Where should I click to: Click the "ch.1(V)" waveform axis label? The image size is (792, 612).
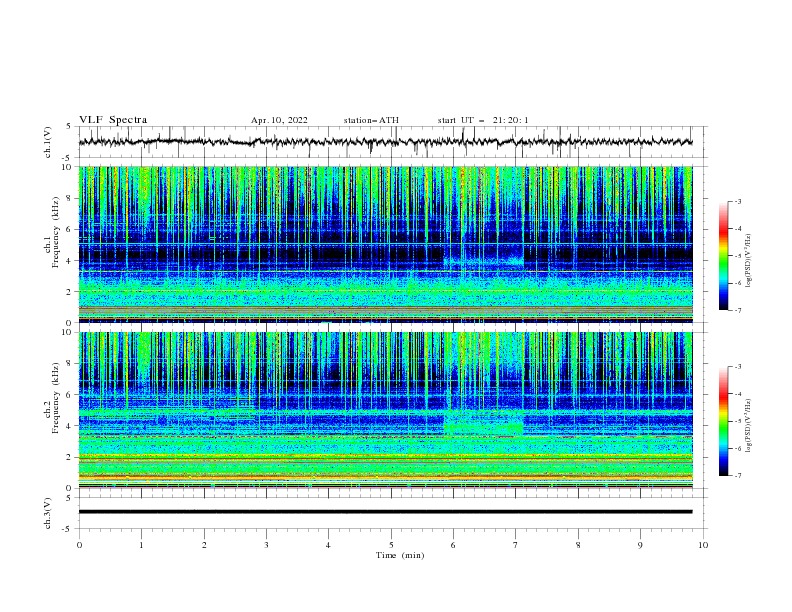48,142
